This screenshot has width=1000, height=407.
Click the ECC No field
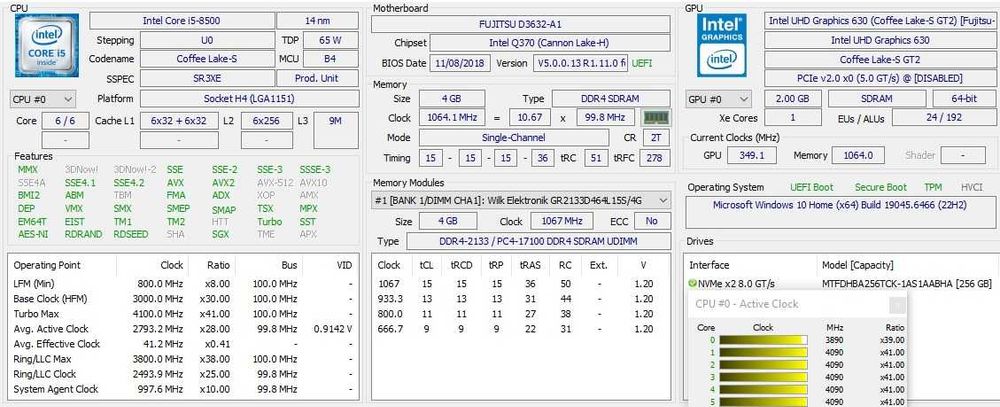pos(651,221)
